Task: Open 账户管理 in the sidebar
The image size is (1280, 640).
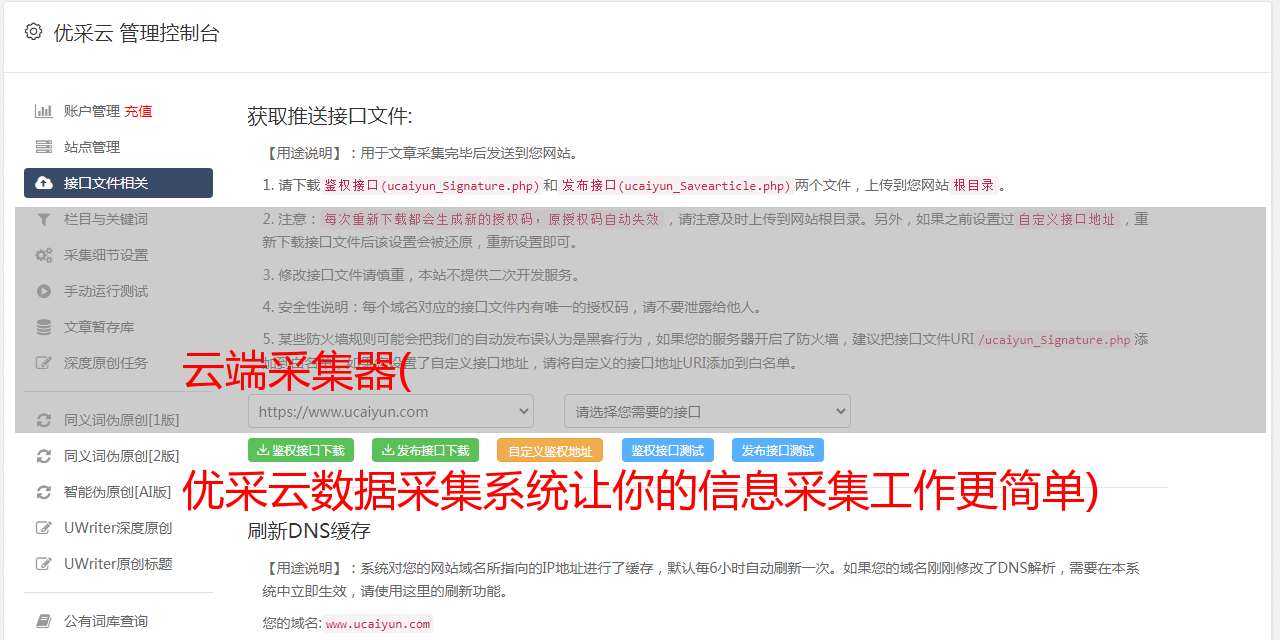Action: (x=92, y=111)
